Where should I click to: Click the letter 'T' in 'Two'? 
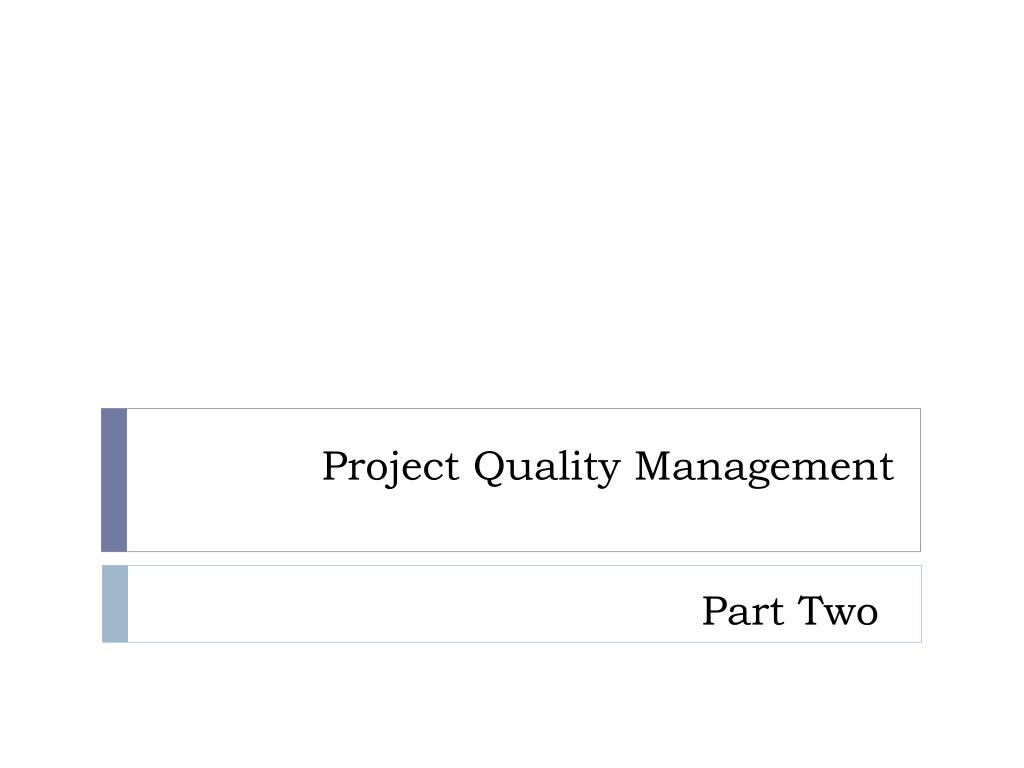pos(812,611)
